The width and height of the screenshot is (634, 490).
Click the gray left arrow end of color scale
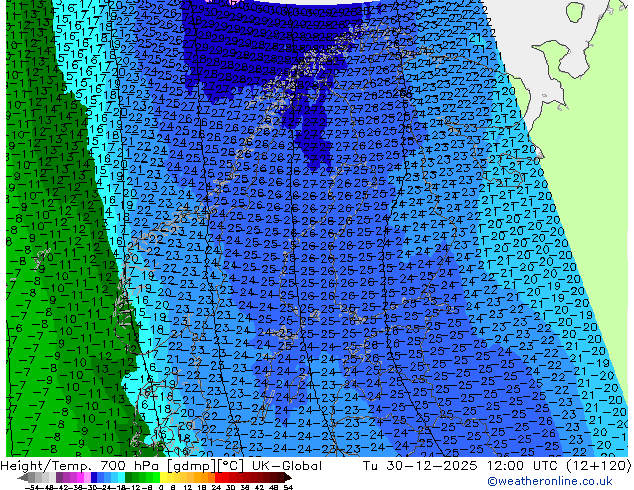pos(23,477)
